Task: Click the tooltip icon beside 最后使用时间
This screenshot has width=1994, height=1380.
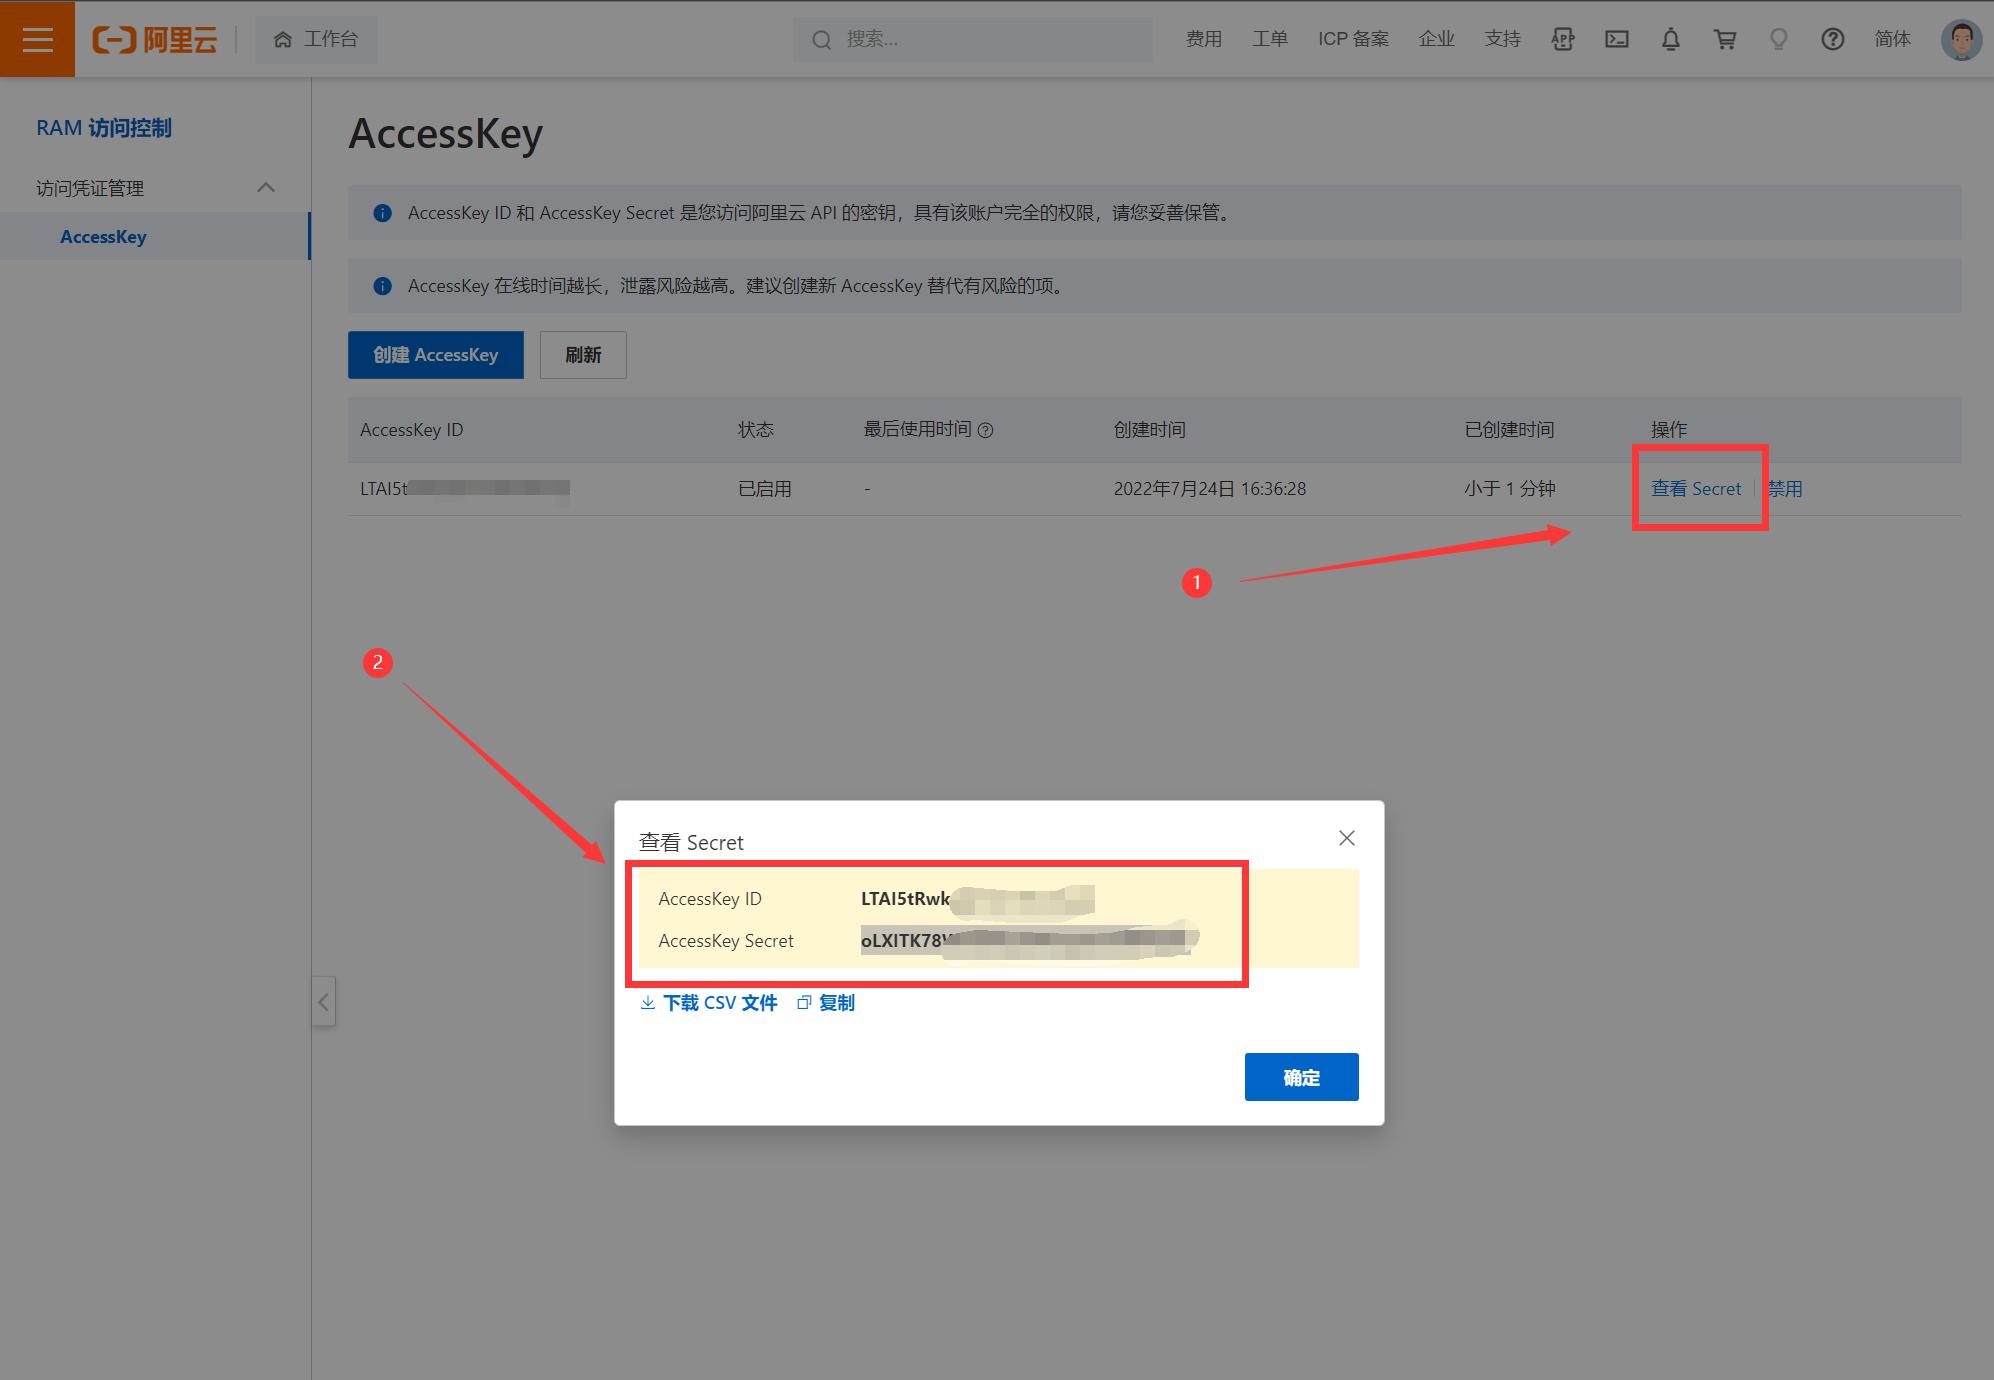Action: [986, 429]
